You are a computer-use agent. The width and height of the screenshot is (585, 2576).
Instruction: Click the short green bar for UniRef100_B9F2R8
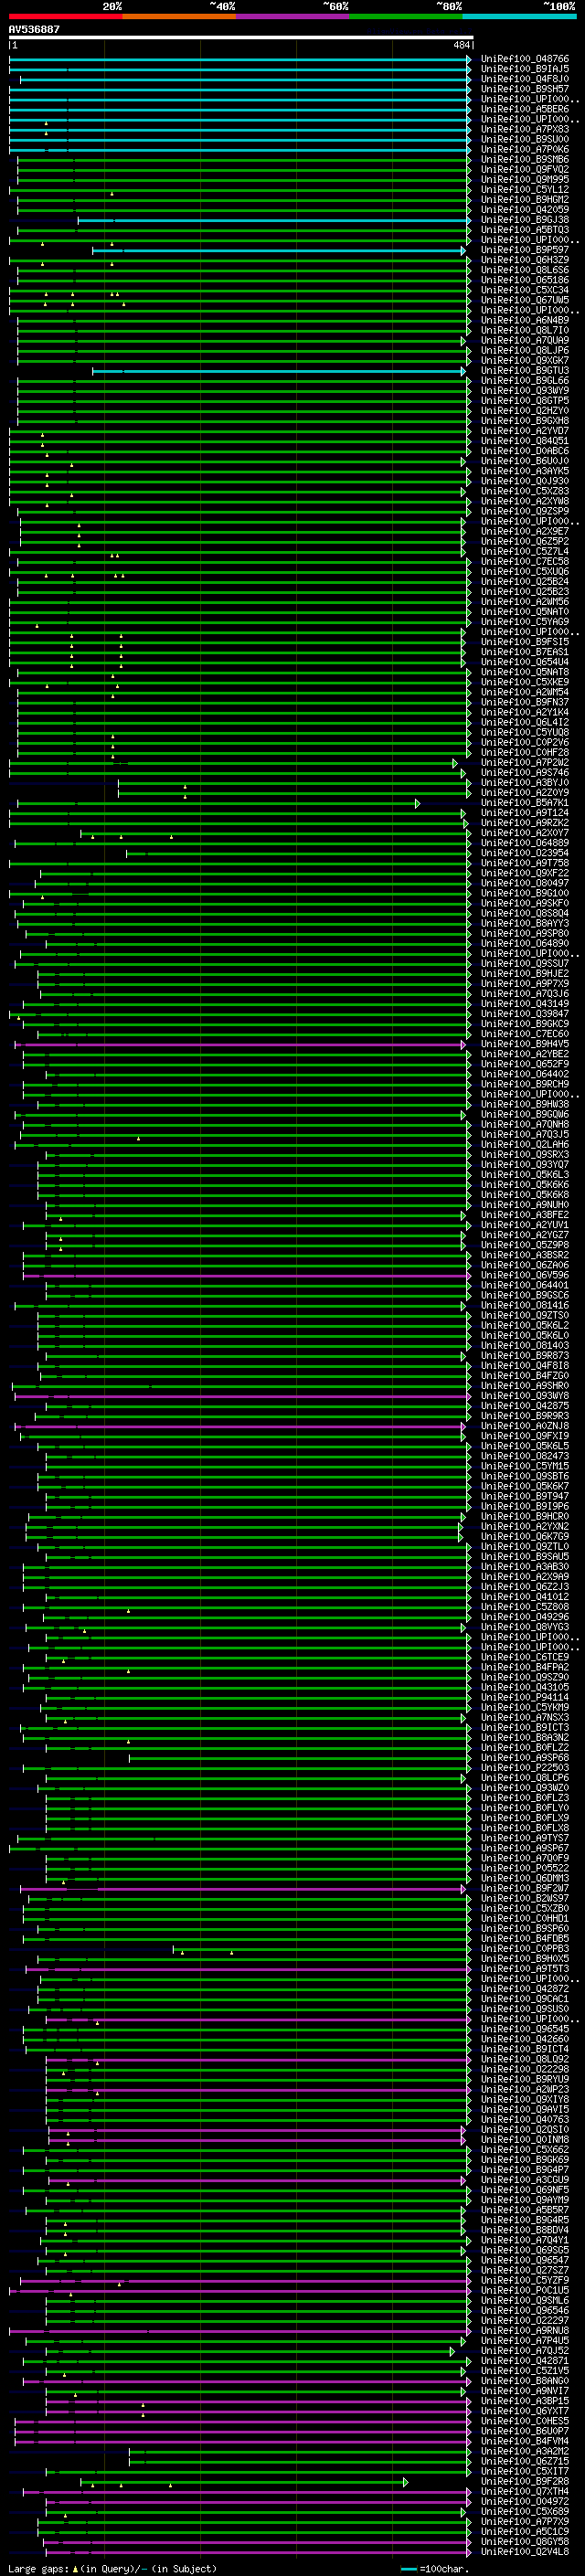(x=244, y=2482)
